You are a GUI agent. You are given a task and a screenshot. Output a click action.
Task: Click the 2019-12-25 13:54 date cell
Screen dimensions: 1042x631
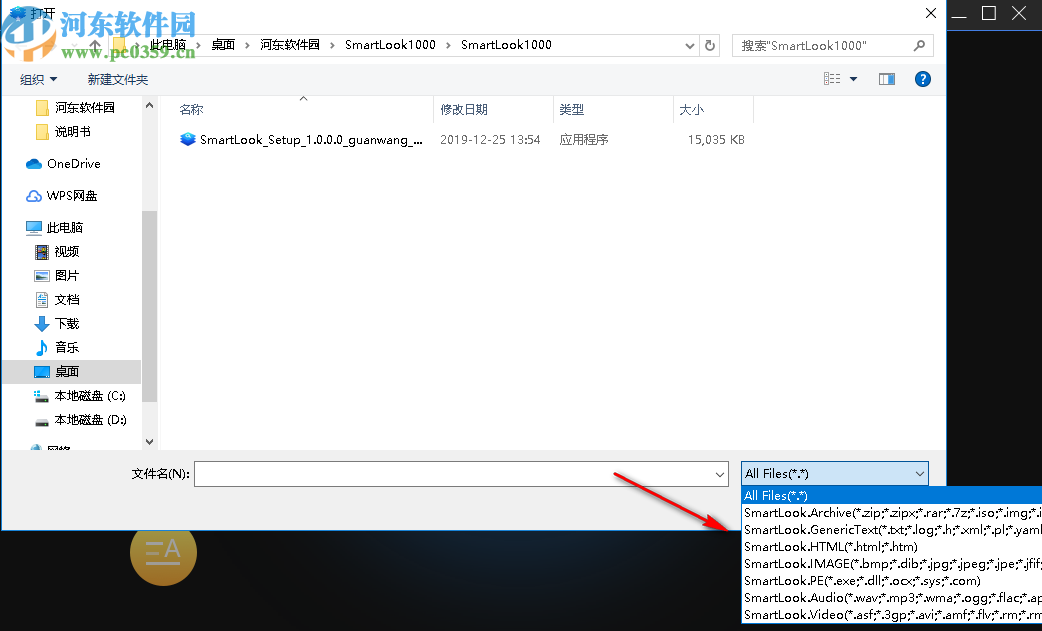[490, 139]
